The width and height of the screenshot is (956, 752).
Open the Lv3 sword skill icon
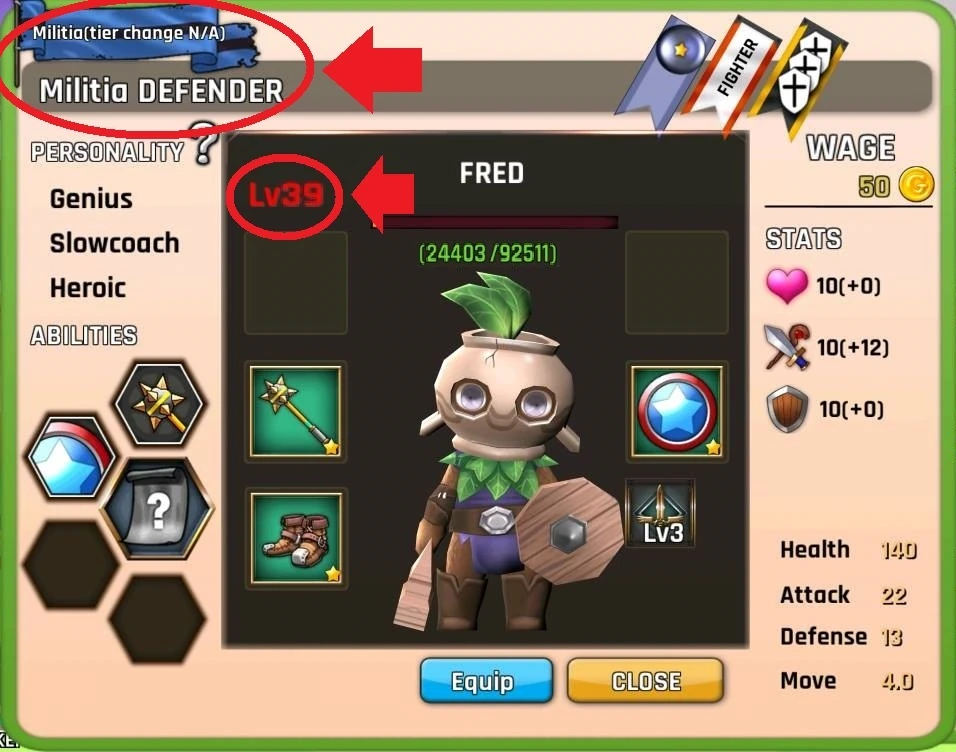pyautogui.click(x=660, y=514)
